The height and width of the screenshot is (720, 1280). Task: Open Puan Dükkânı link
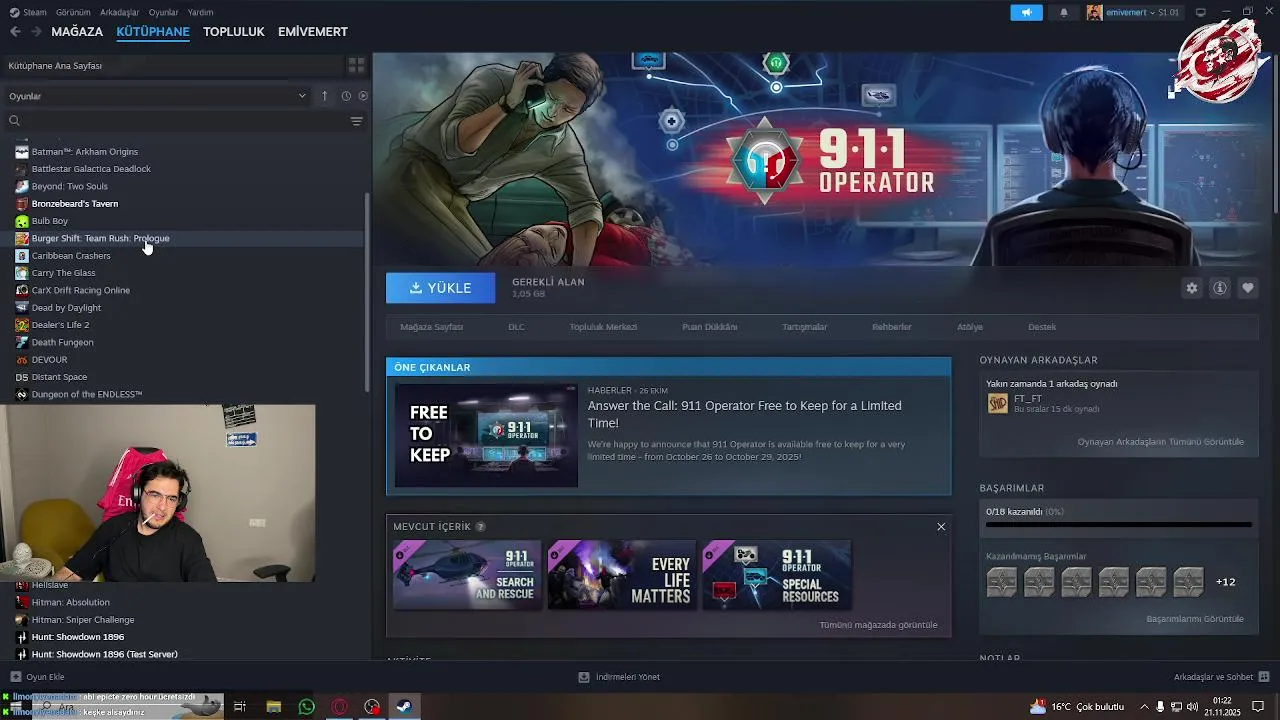tap(710, 327)
